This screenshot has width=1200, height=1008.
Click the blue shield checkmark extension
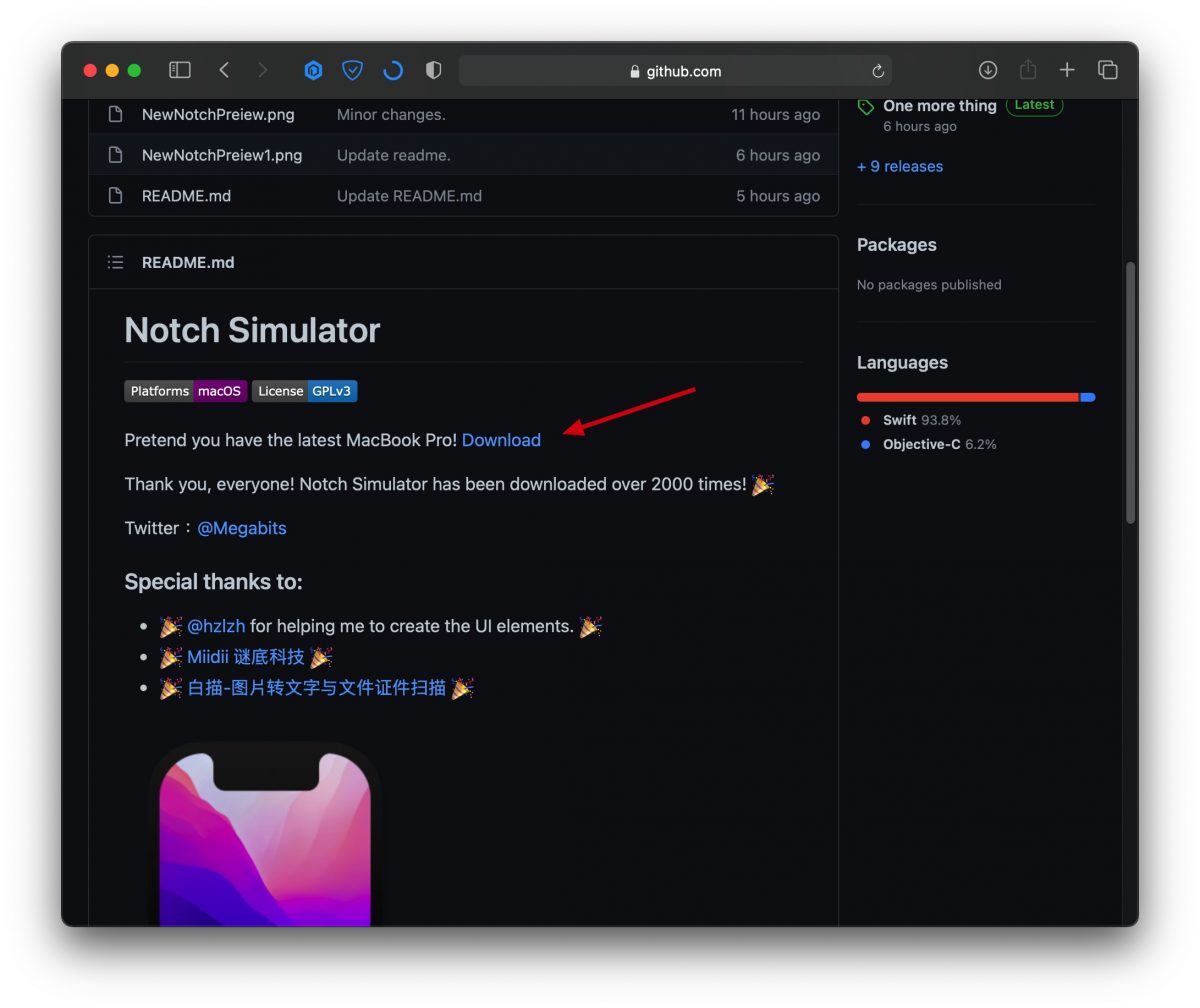[x=352, y=70]
